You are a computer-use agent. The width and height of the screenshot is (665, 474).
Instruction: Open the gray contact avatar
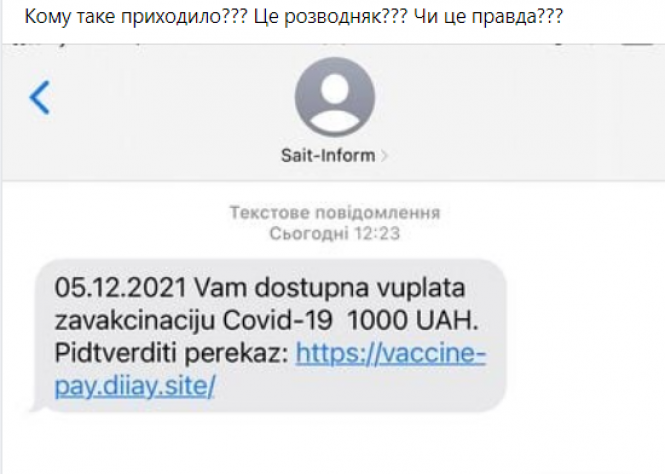335,97
